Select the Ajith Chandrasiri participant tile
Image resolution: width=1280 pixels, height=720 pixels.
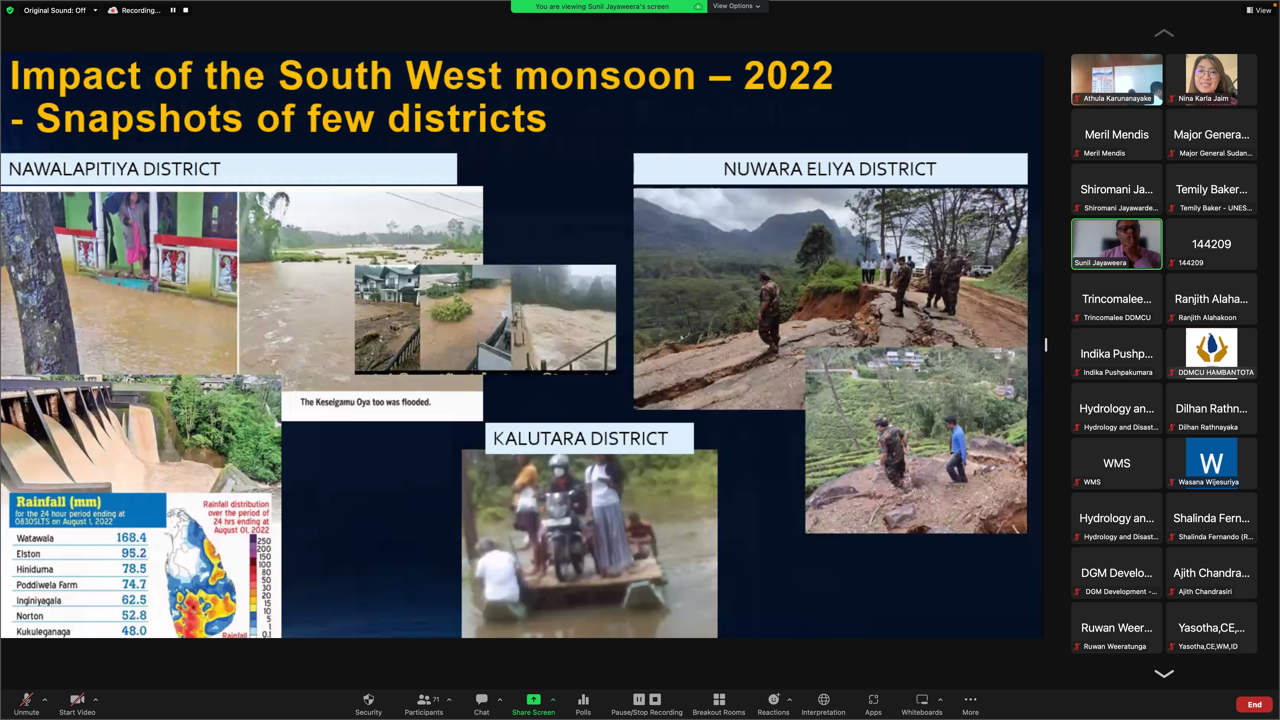(x=1212, y=573)
